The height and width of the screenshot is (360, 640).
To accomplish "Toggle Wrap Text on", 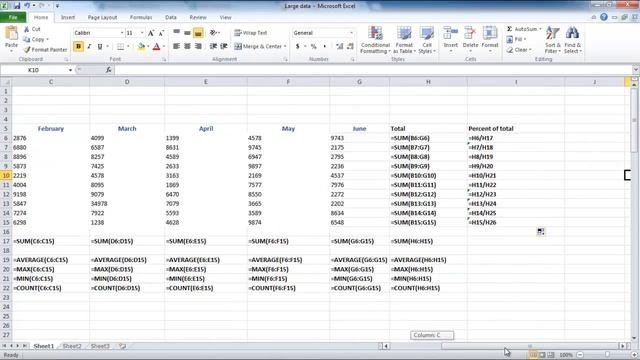I will pyautogui.click(x=251, y=33).
